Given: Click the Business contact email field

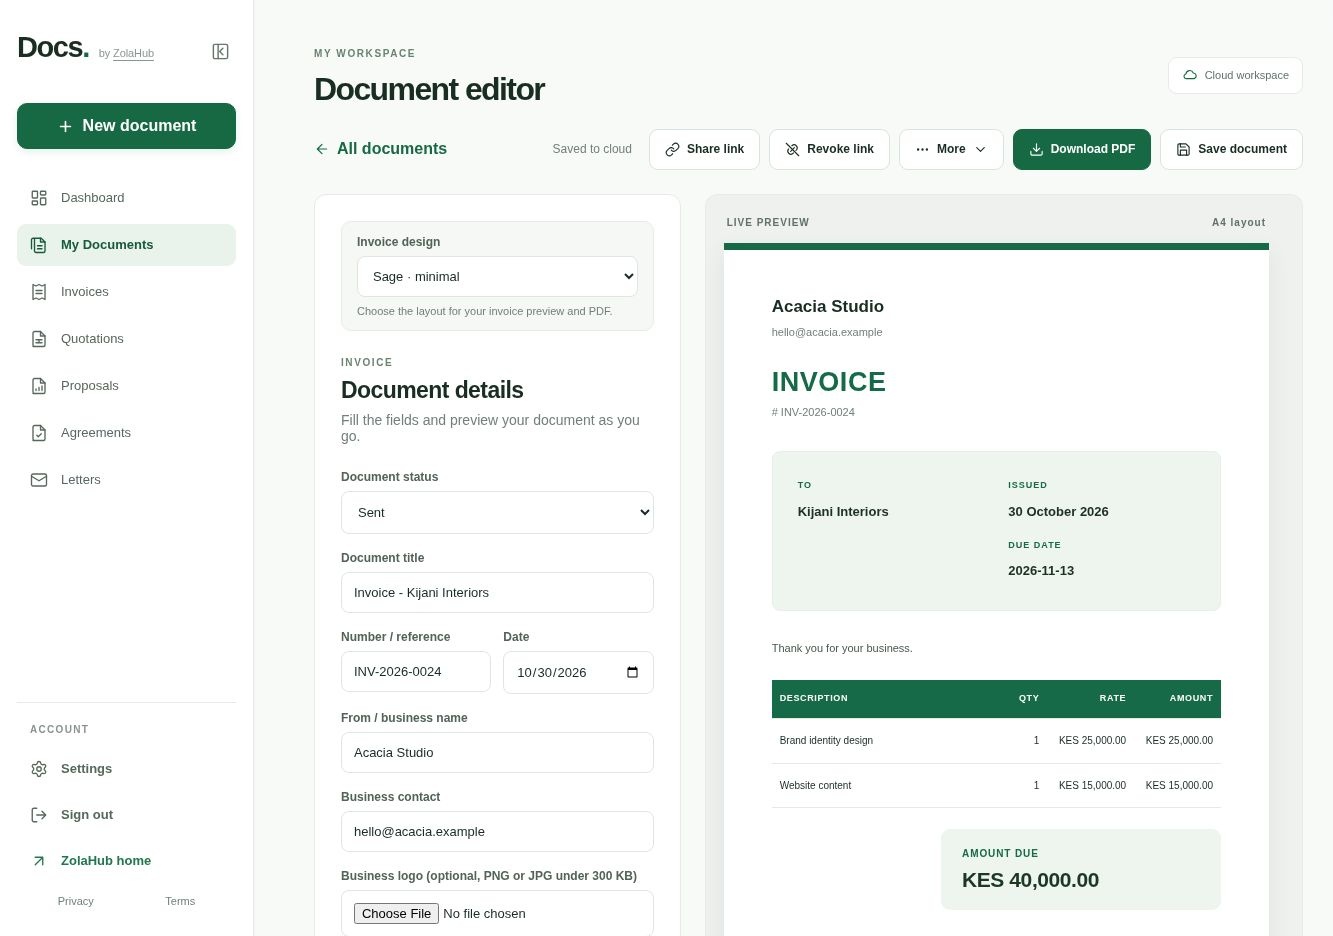Looking at the screenshot, I should 497,831.
